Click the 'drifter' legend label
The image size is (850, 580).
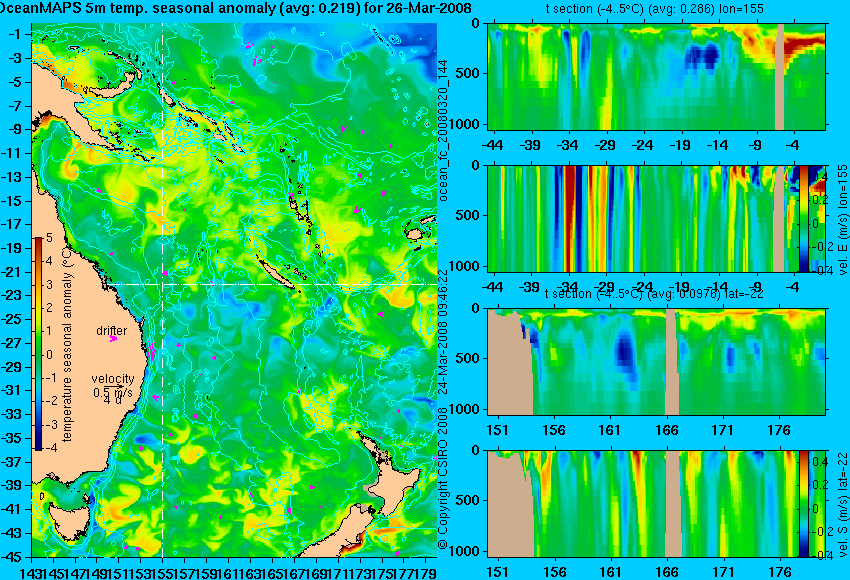[x=112, y=330]
